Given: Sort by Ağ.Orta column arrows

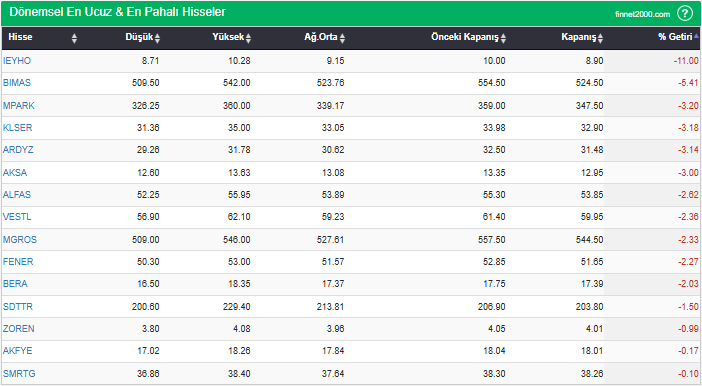Looking at the screenshot, I should (x=342, y=38).
